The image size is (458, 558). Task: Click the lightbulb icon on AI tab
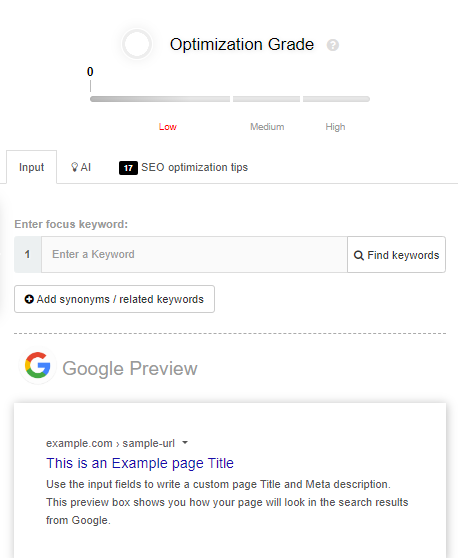pos(74,167)
